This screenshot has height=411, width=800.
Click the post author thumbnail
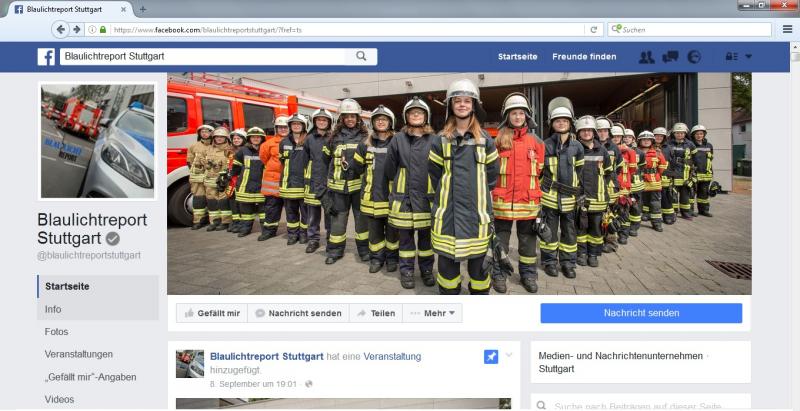pyautogui.click(x=190, y=364)
